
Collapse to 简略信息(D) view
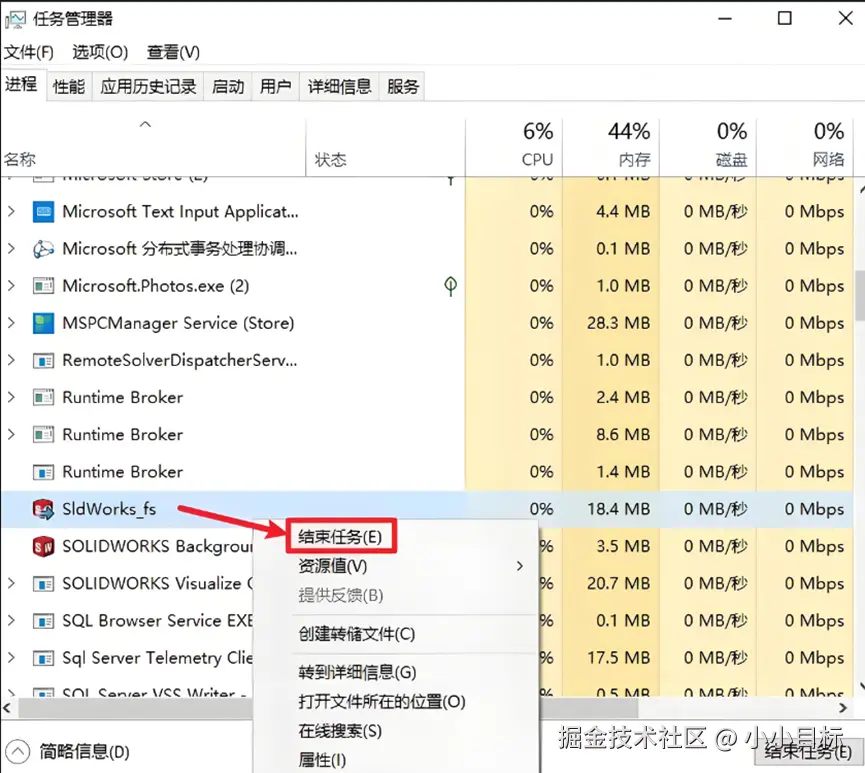tap(67, 752)
